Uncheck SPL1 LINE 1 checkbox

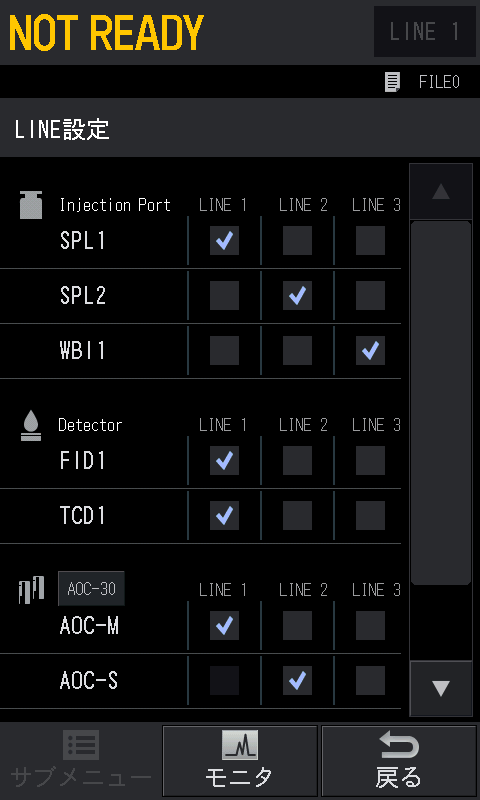(x=224, y=241)
